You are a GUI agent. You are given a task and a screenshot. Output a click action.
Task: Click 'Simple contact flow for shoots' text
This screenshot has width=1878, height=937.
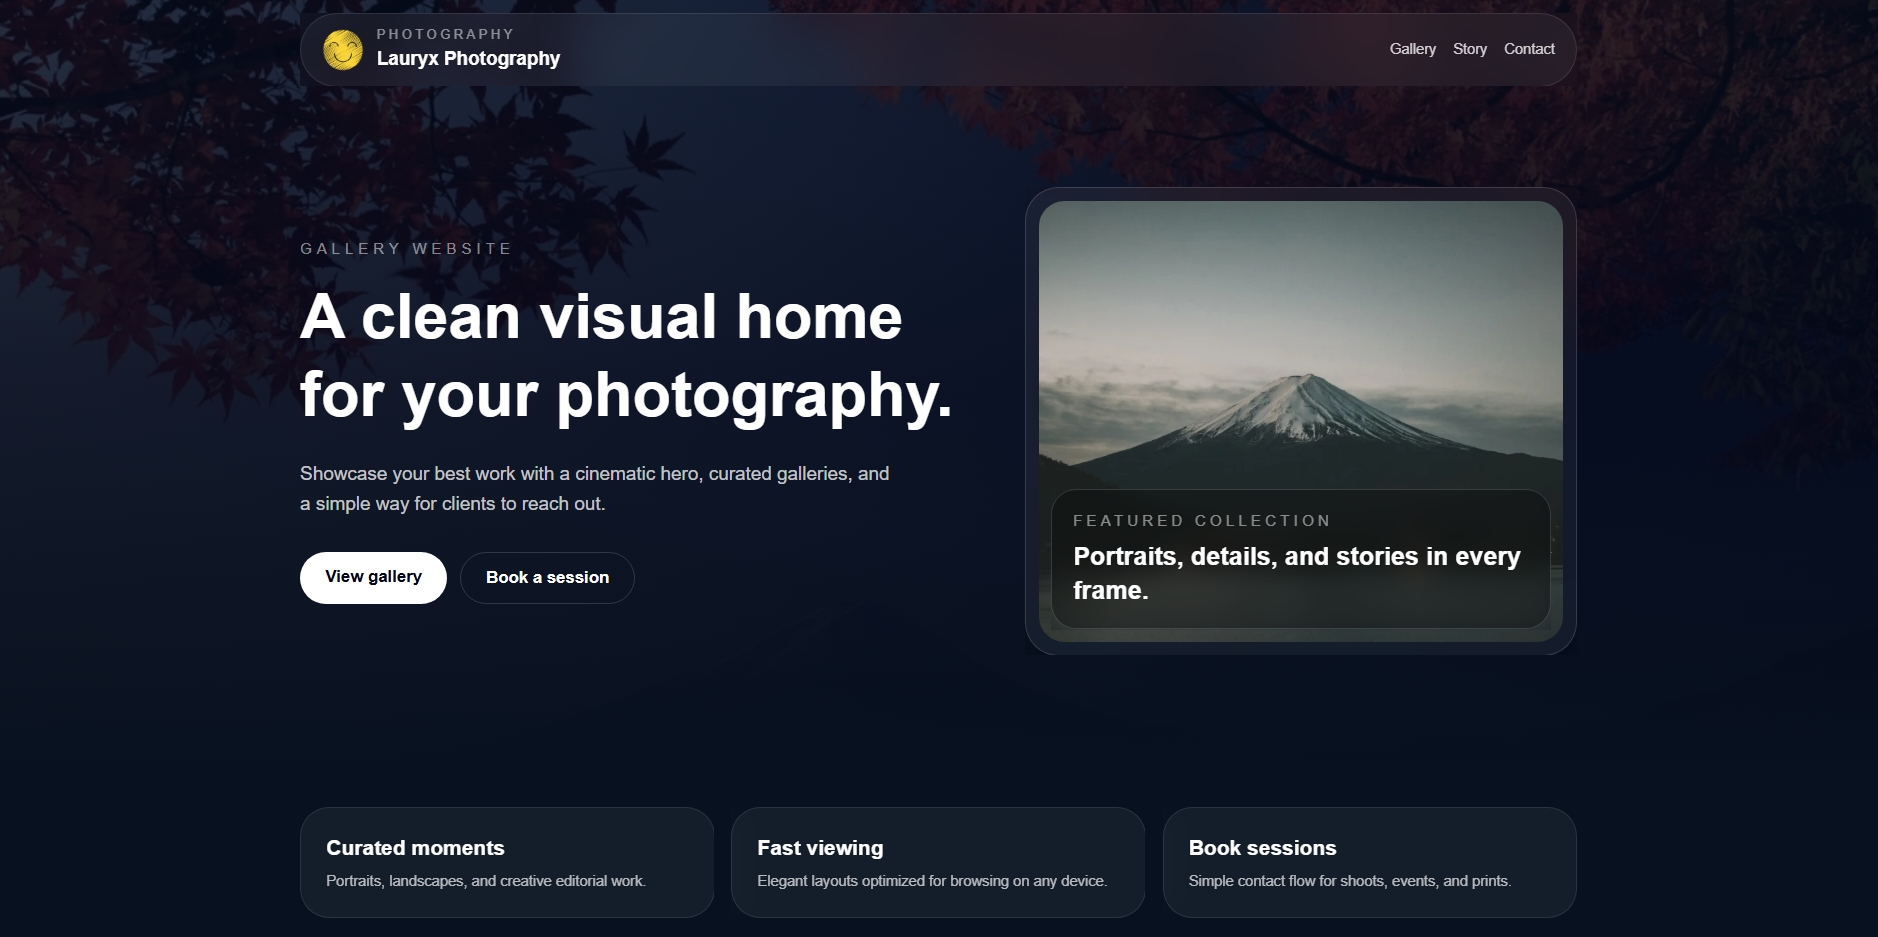click(1349, 881)
